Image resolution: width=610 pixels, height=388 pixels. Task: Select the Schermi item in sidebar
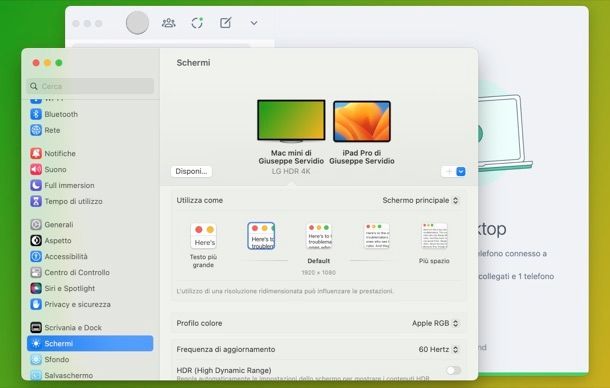coord(90,344)
